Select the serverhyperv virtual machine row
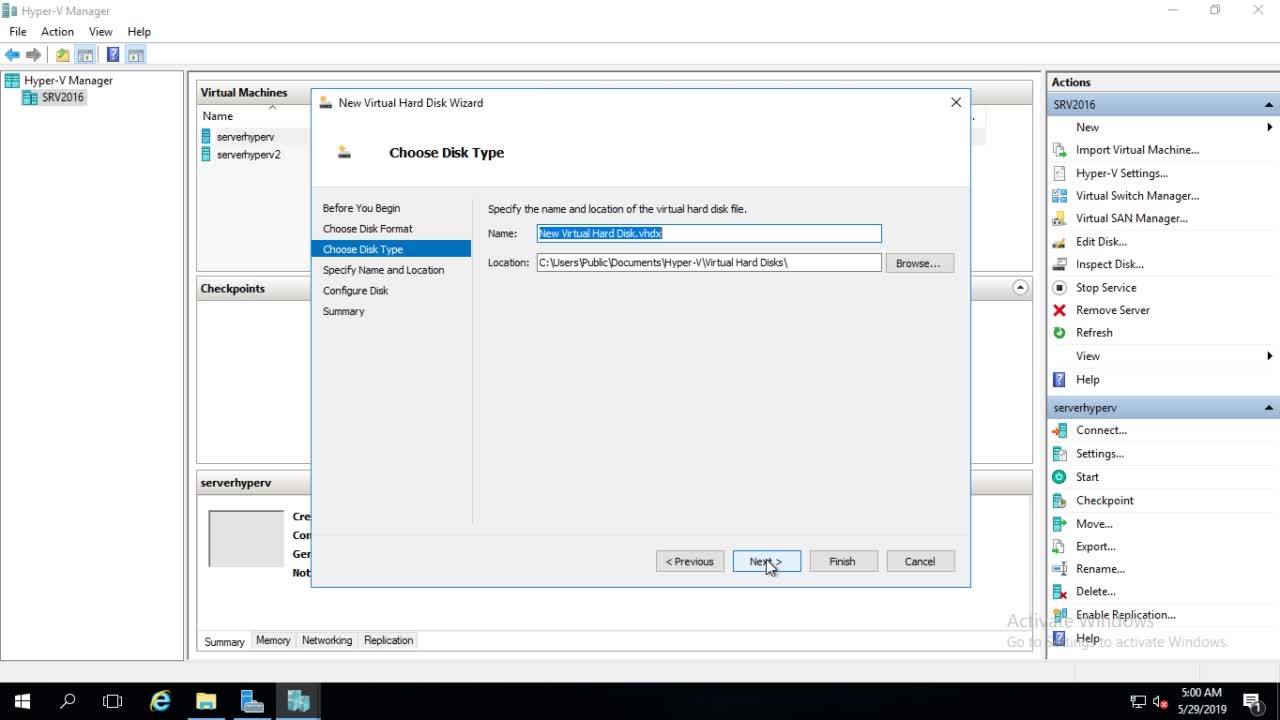 245,136
